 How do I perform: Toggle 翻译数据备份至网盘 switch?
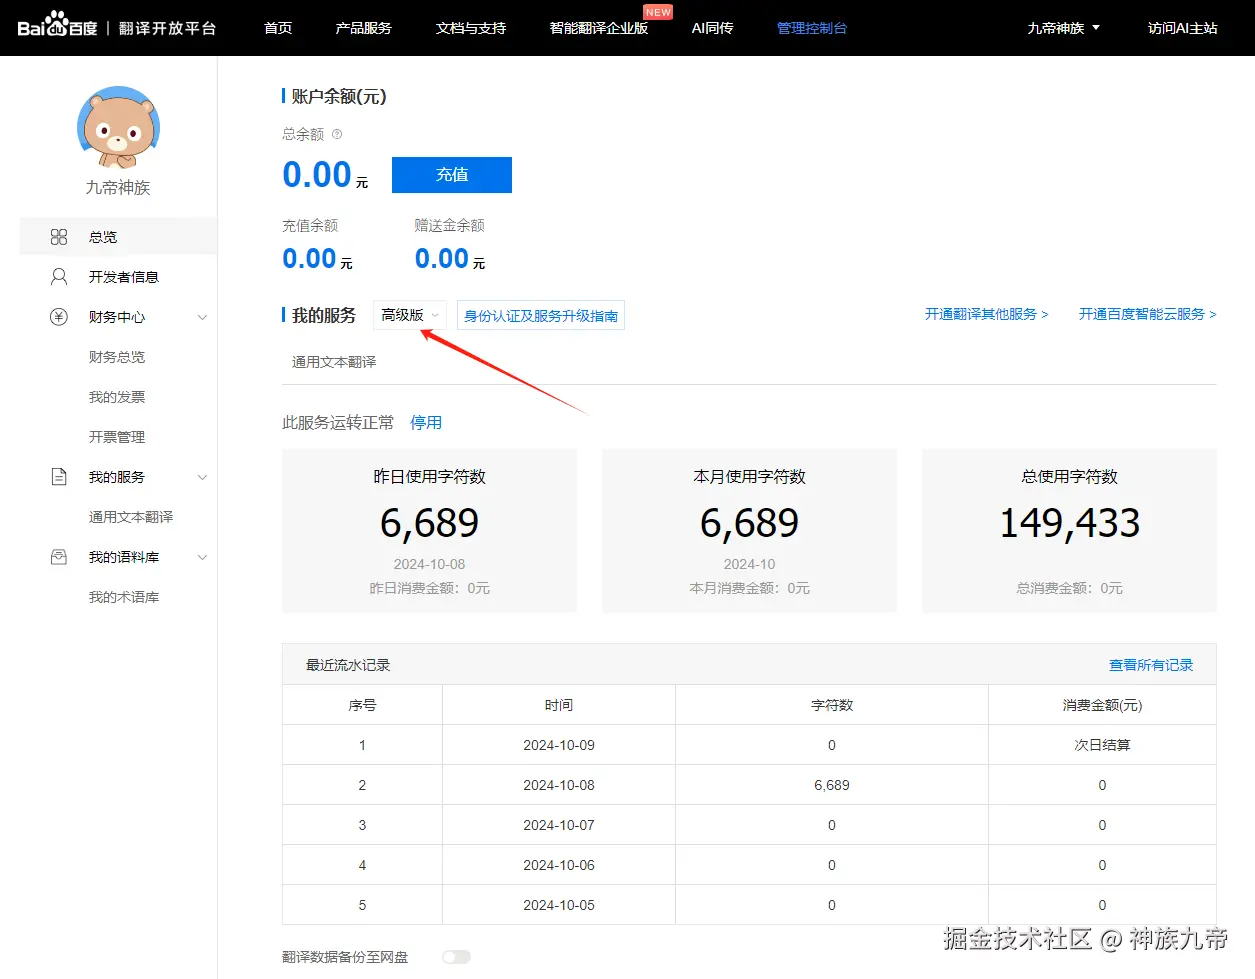(x=456, y=957)
